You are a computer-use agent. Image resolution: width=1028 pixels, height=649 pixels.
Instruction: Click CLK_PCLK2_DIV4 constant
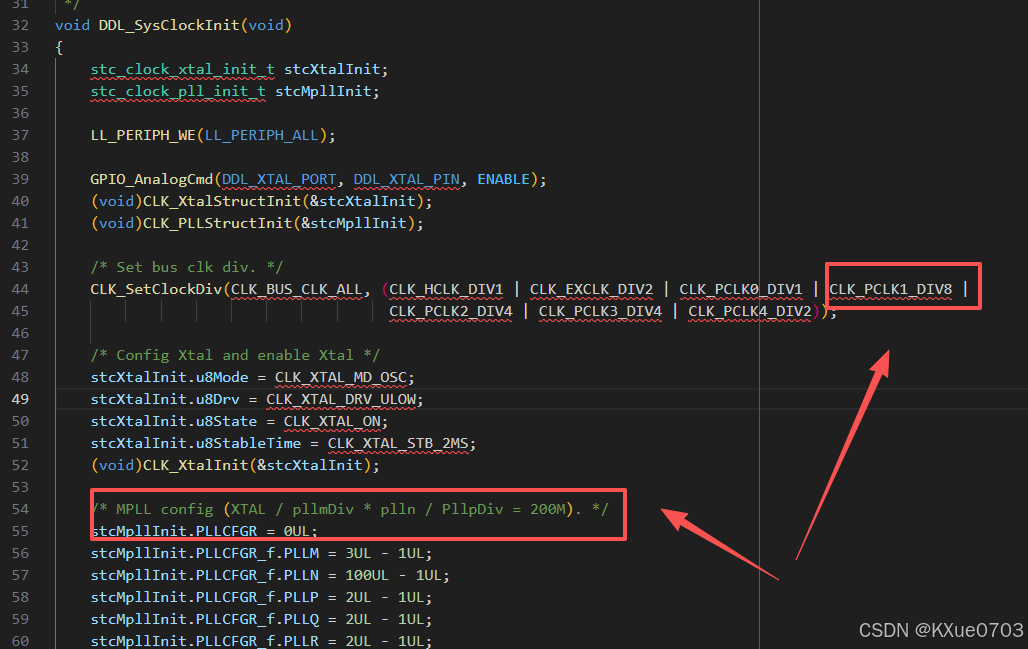click(x=450, y=311)
